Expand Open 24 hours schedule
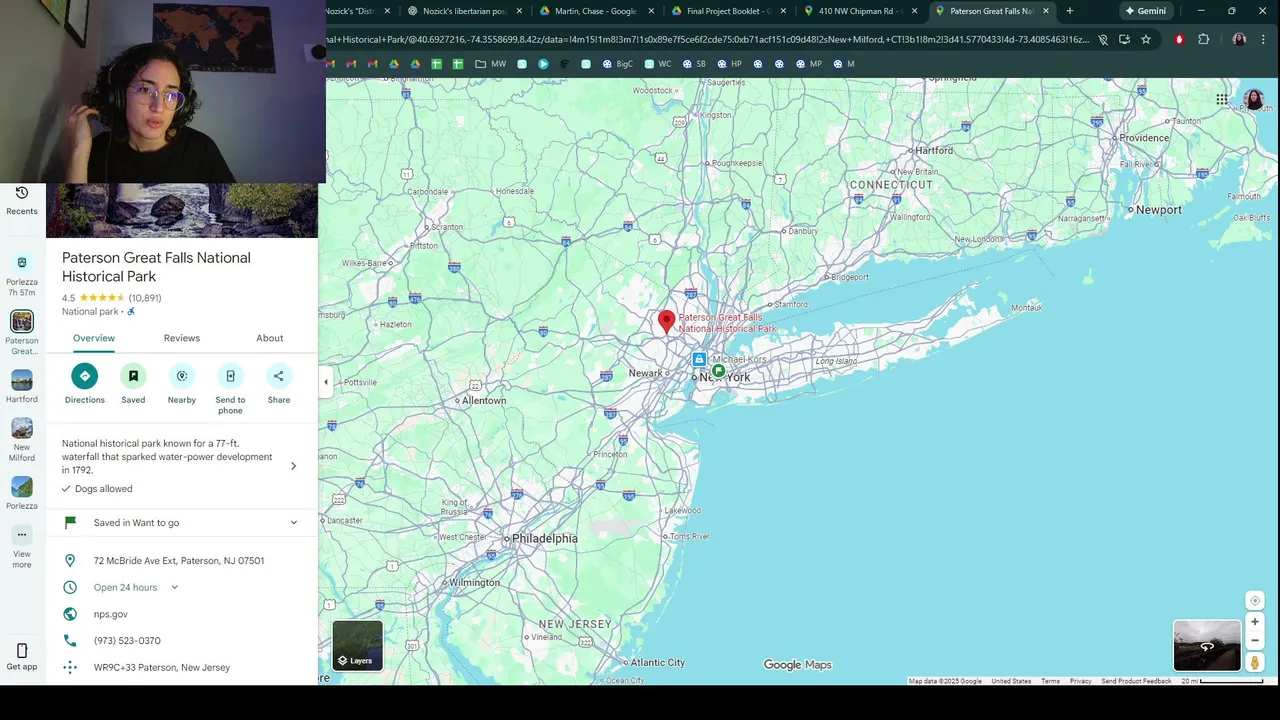Image resolution: width=1280 pixels, height=720 pixels. [x=174, y=587]
